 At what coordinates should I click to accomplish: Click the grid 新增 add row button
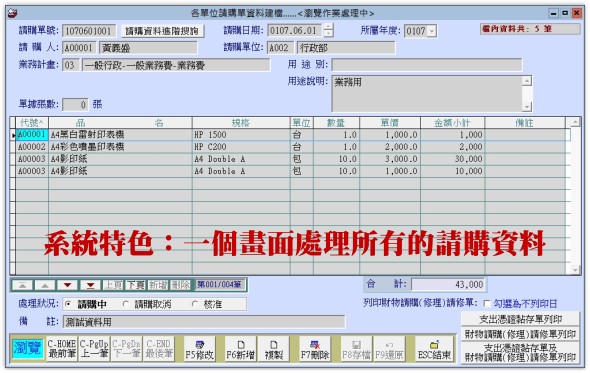[158, 285]
